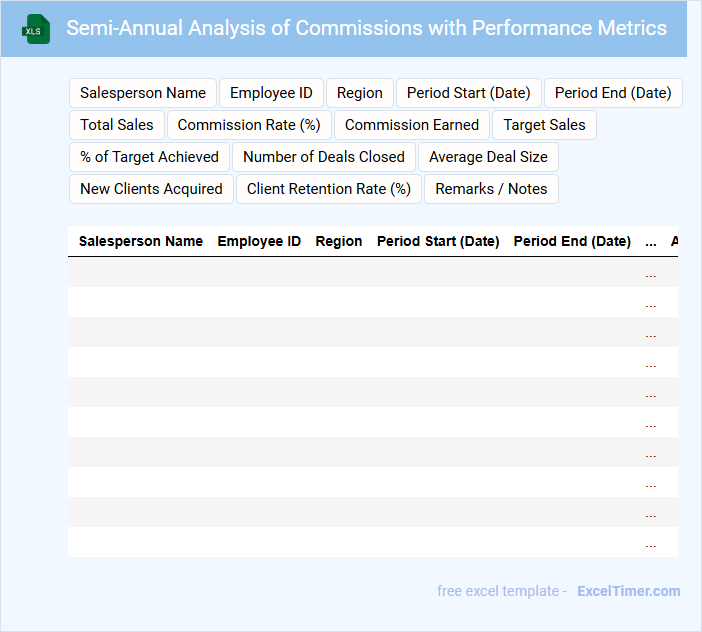
Task: Expand the ellipsis column in table header
Action: click(651, 241)
